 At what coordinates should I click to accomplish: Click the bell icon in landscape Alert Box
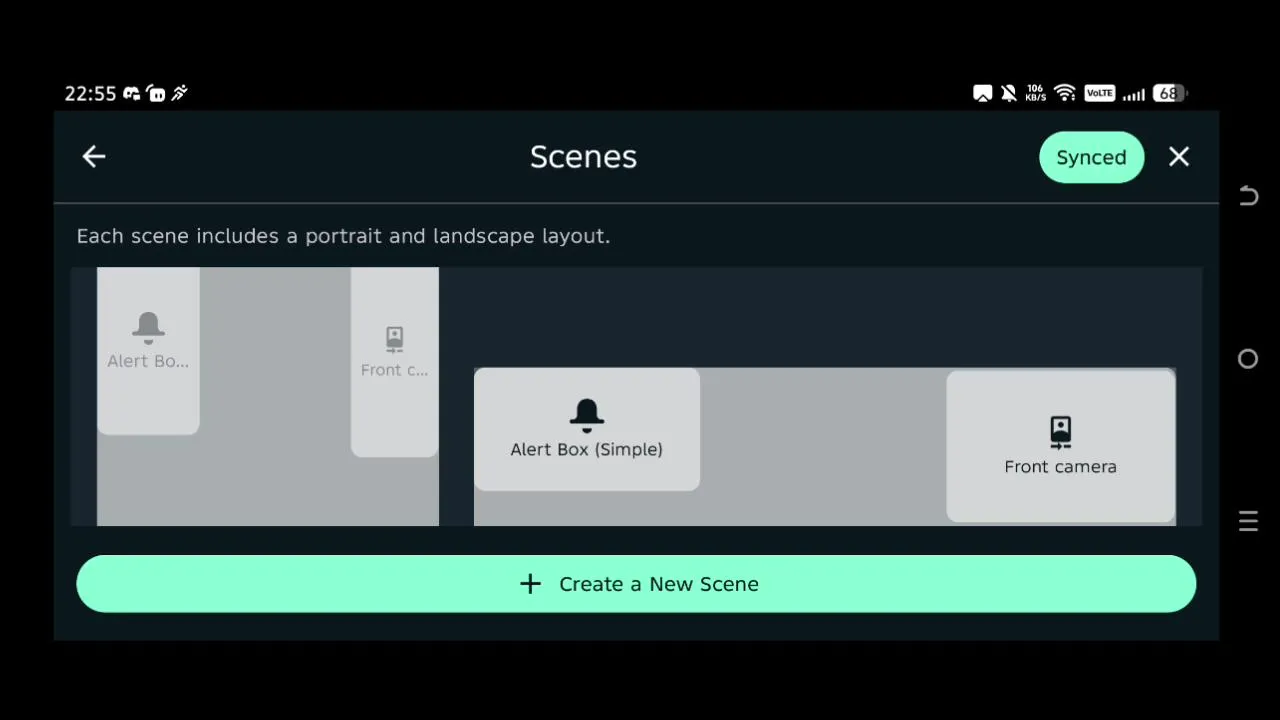pos(587,414)
